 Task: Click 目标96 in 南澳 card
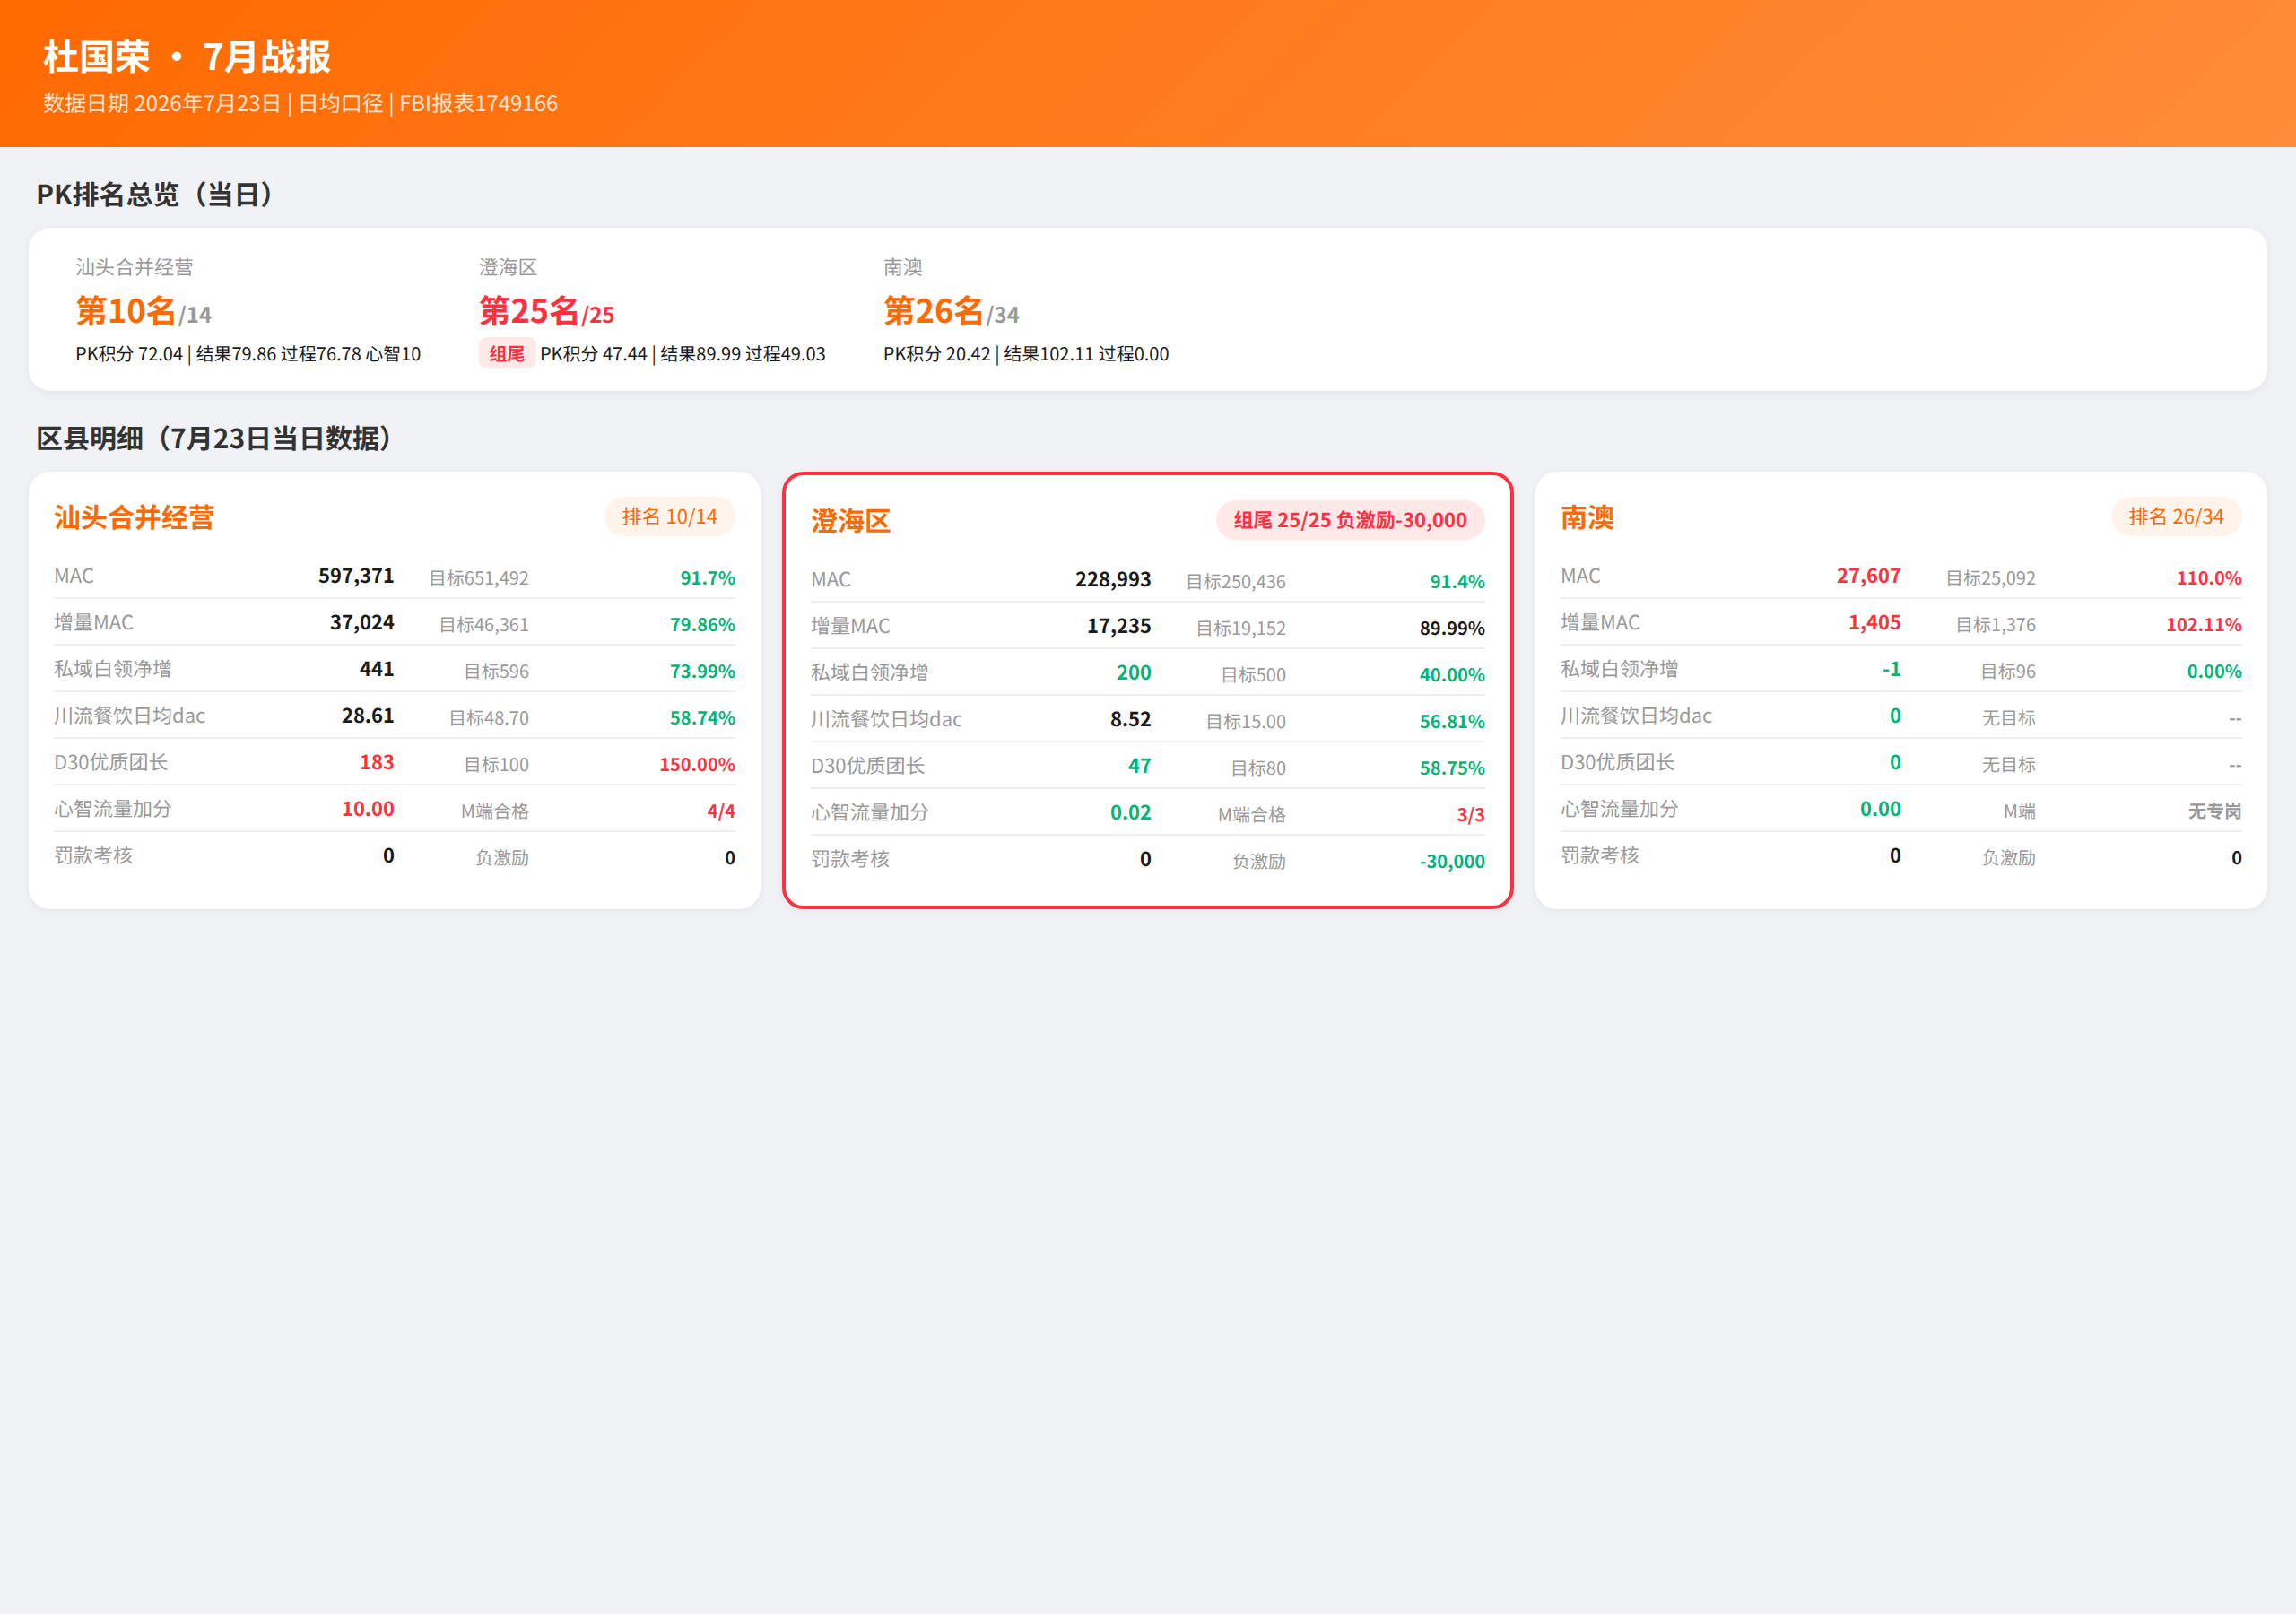coord(2008,671)
